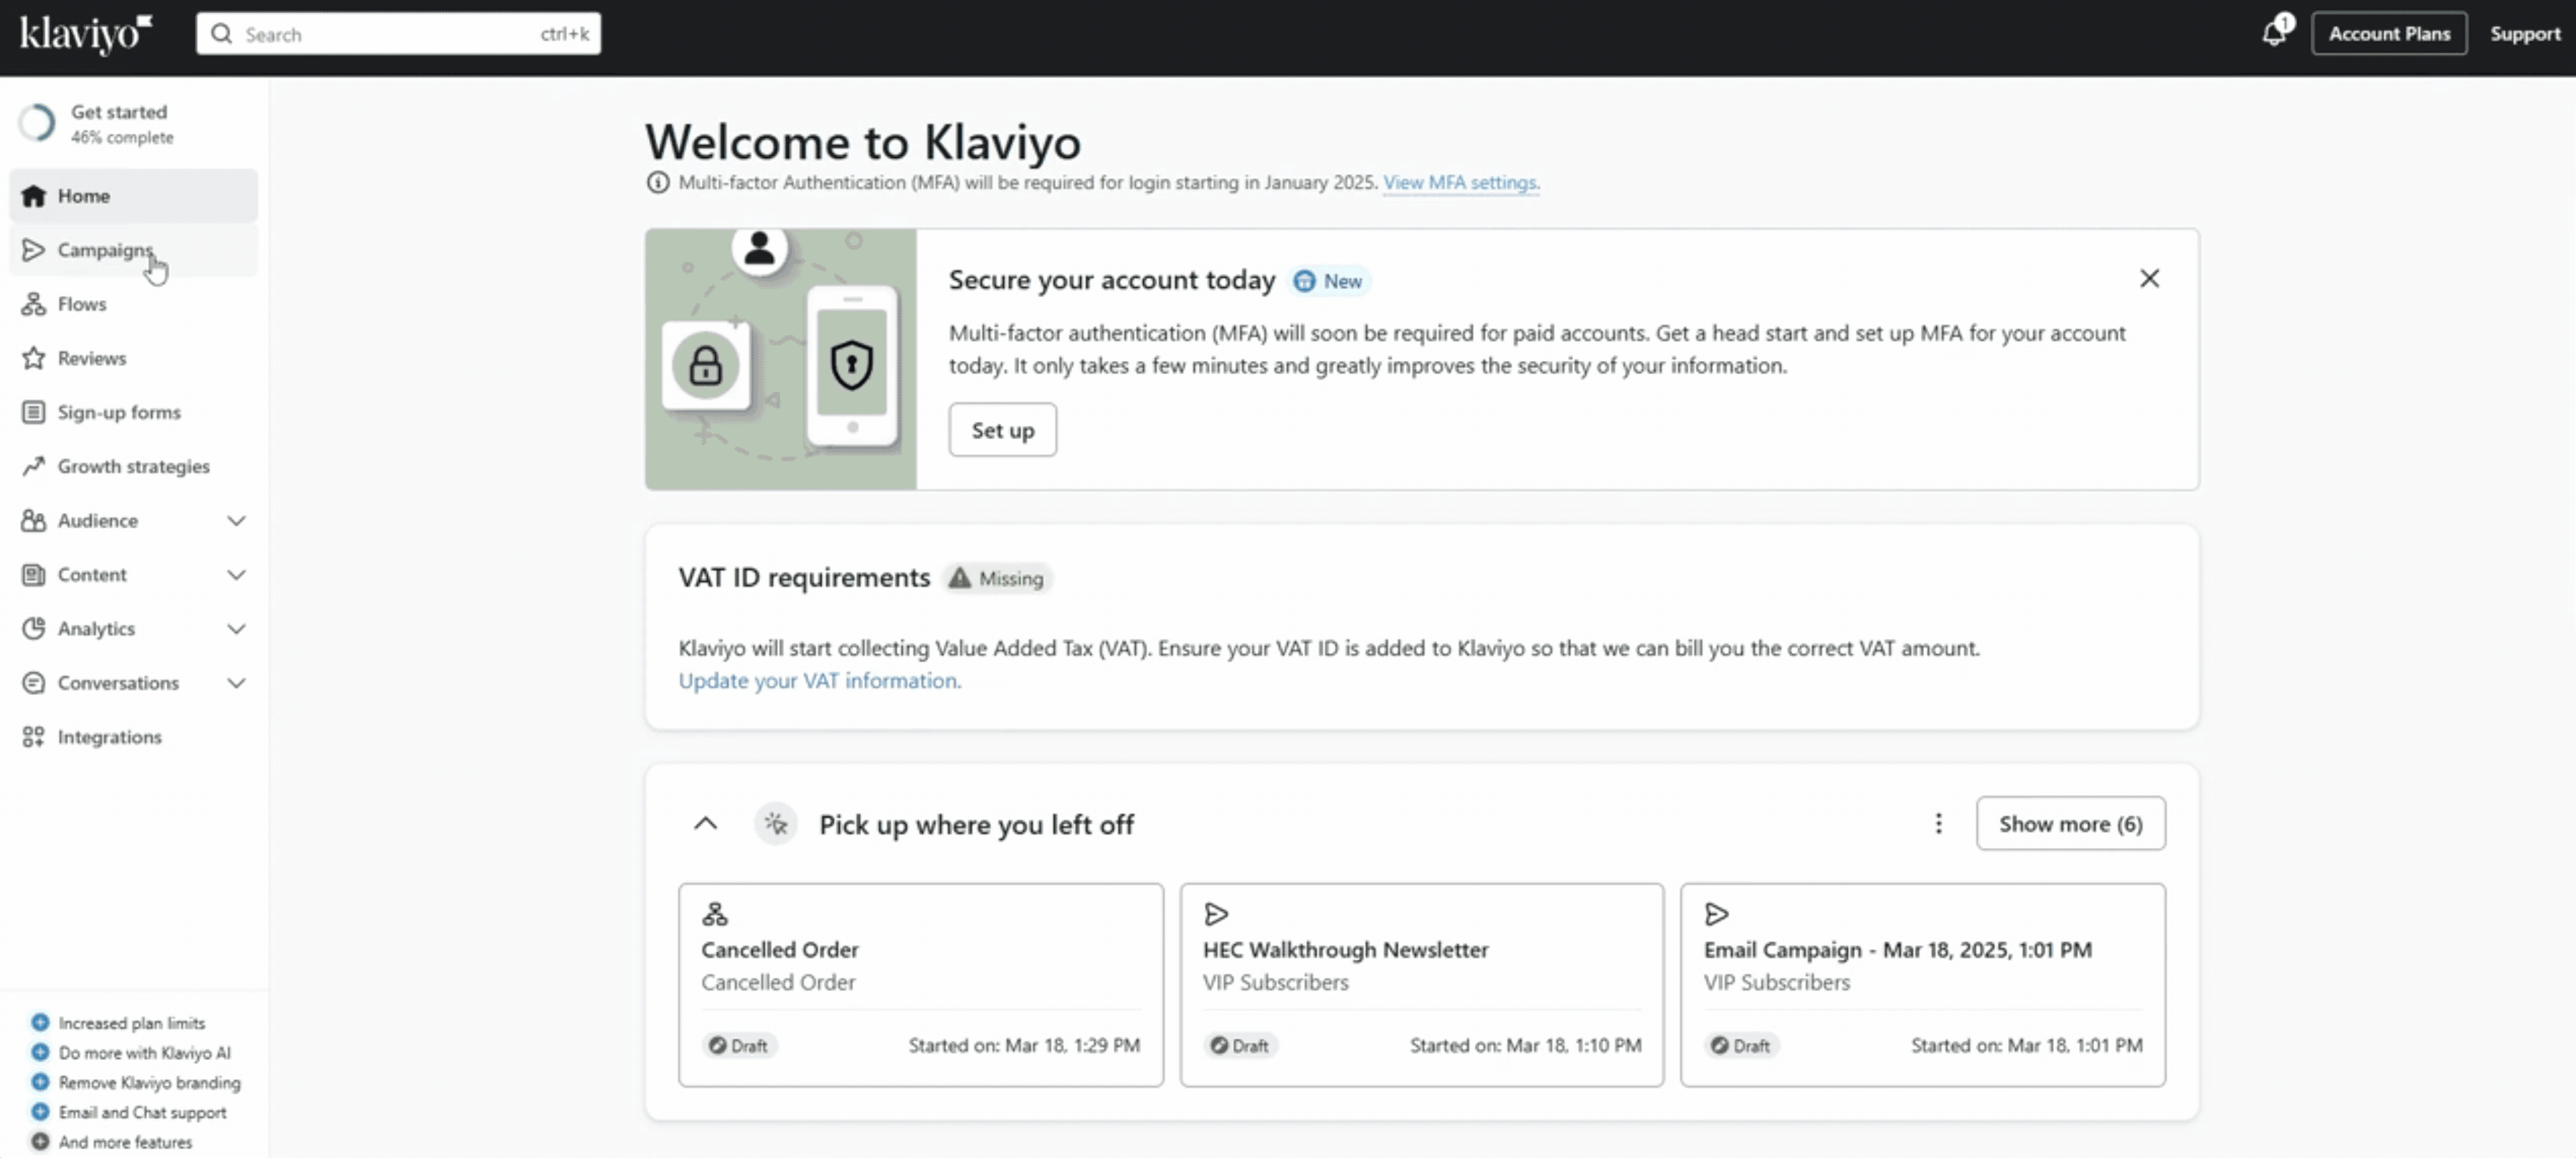Click the Set up button
The width and height of the screenshot is (2576, 1158).
(1002, 430)
